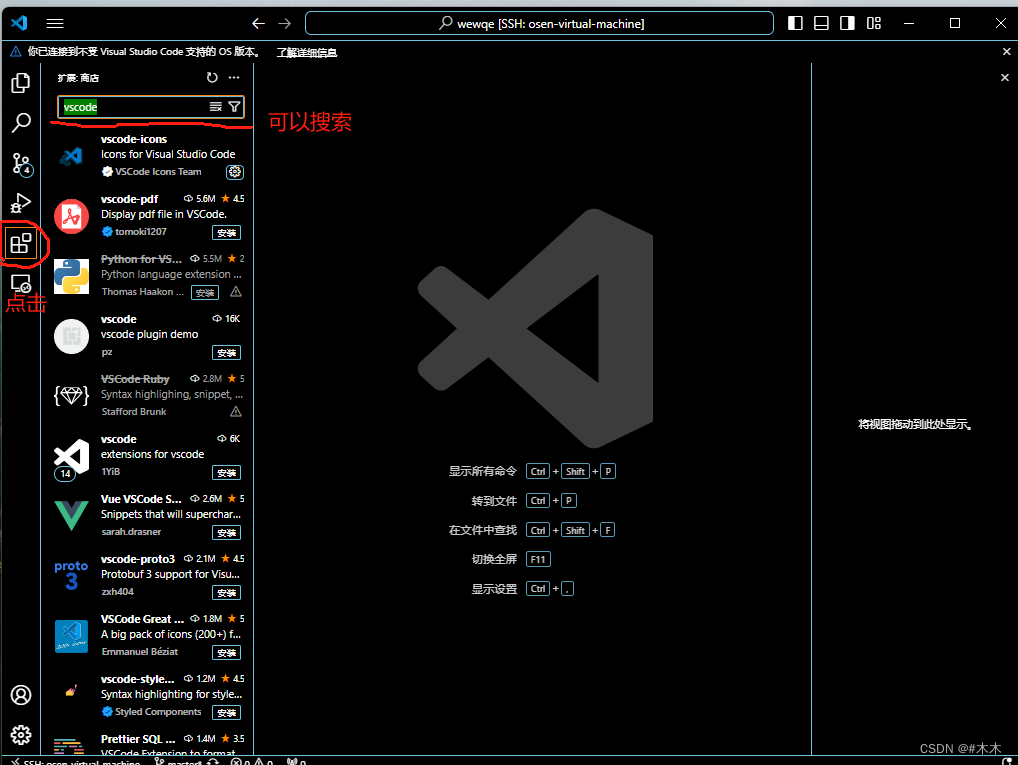The width and height of the screenshot is (1018, 765).
Task: Close the secondary side bar panel
Action: click(1005, 77)
